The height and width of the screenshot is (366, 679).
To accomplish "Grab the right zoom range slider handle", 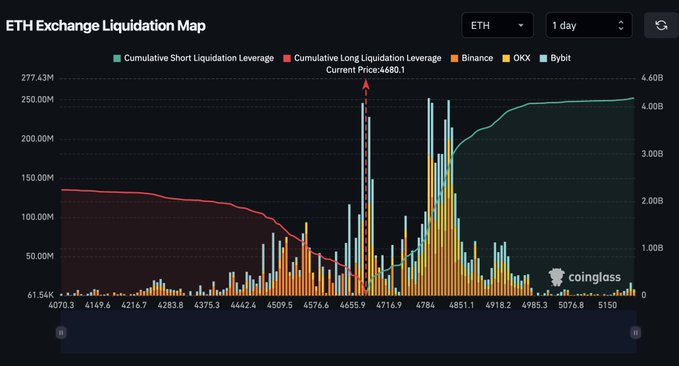I will click(635, 333).
